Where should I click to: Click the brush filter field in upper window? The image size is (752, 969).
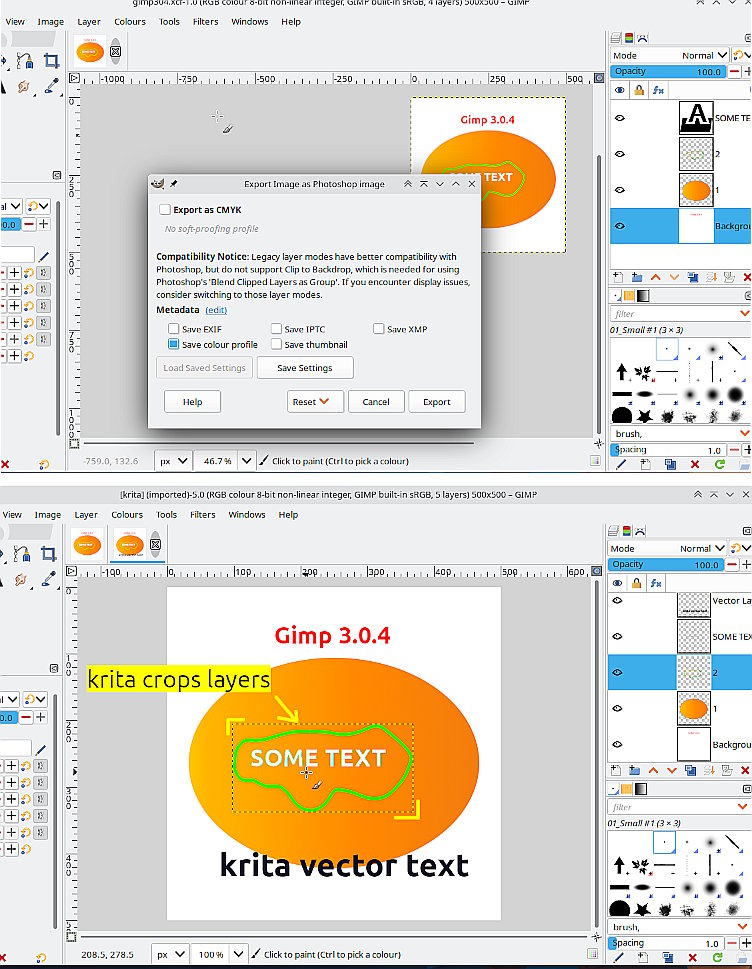(x=674, y=313)
